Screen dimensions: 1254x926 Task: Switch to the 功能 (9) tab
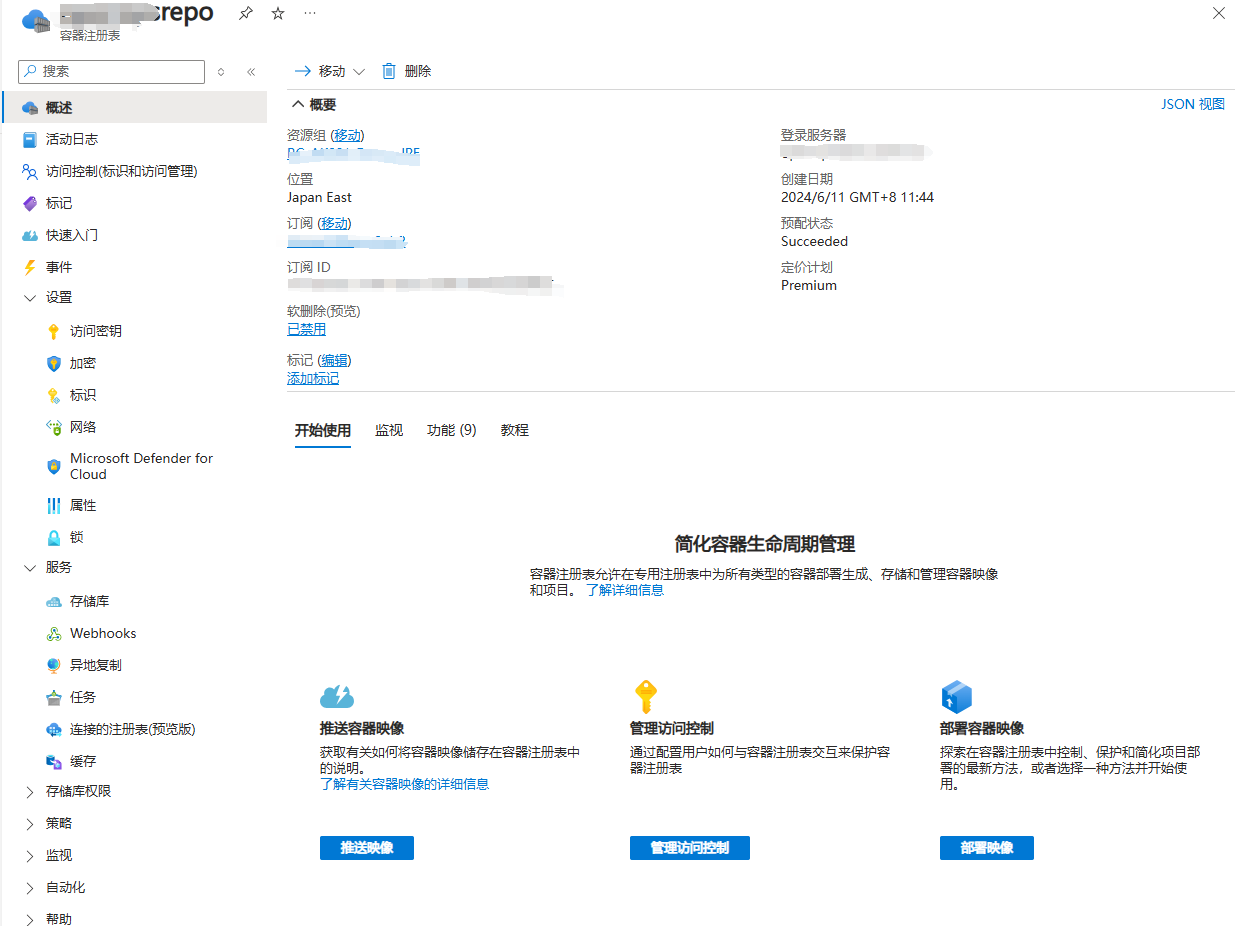point(451,430)
